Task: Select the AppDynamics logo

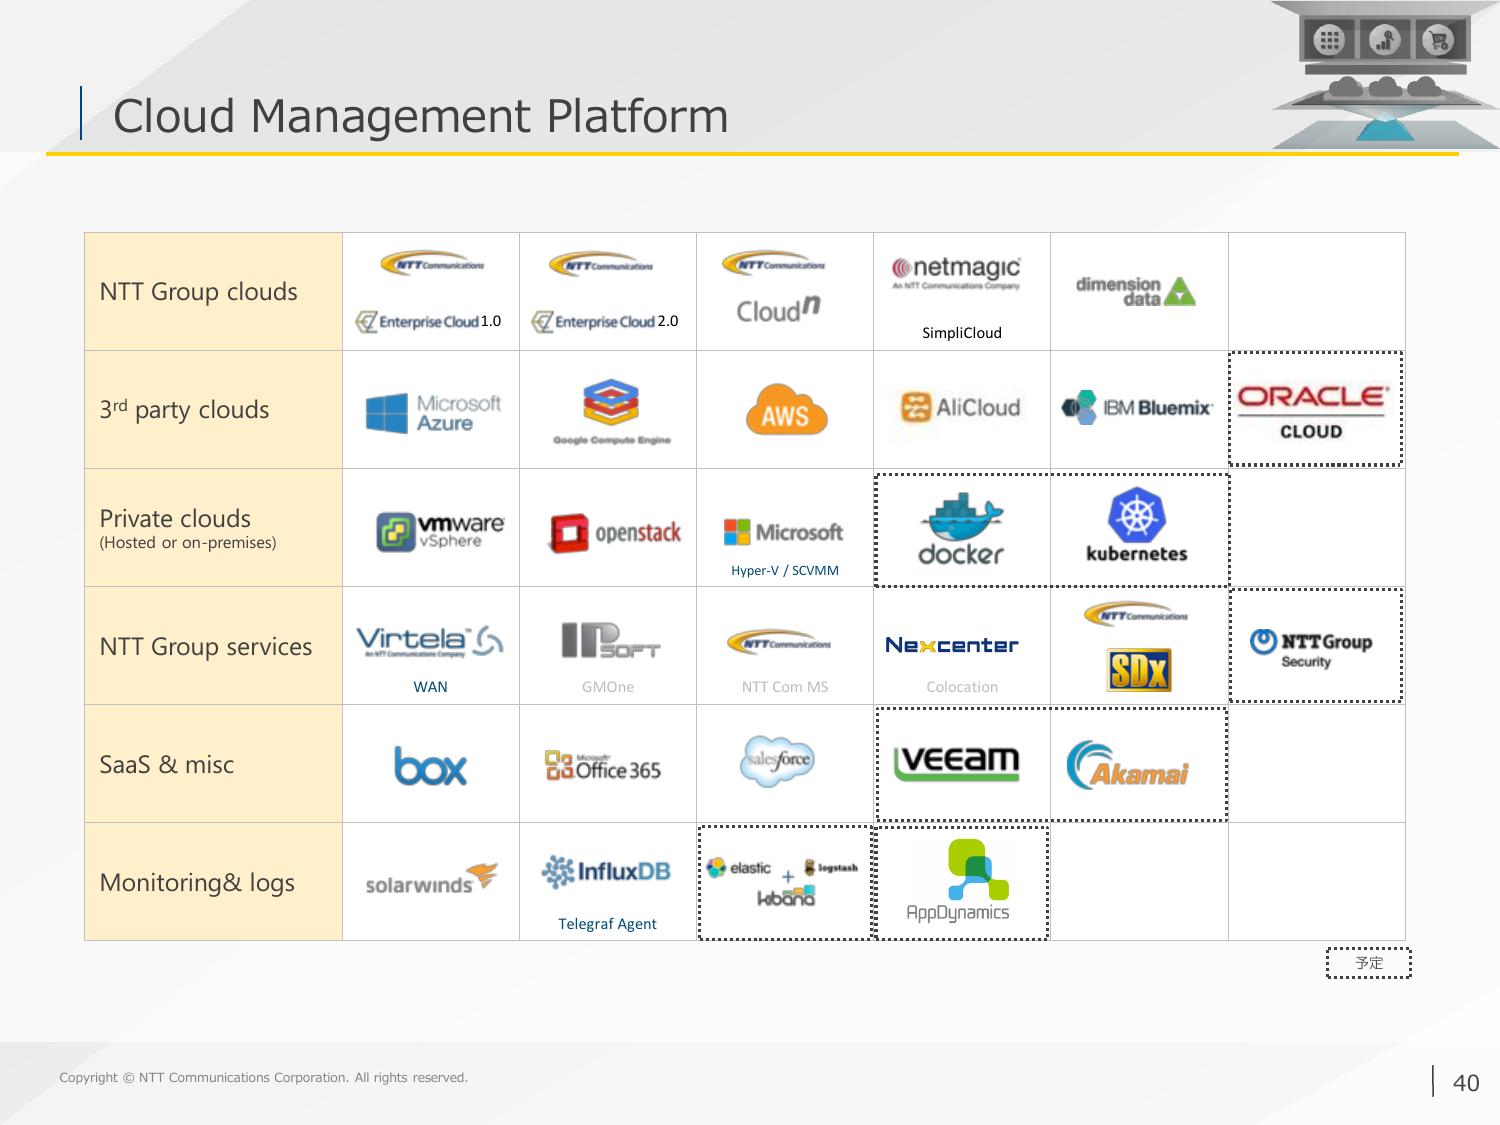Action: tap(958, 880)
